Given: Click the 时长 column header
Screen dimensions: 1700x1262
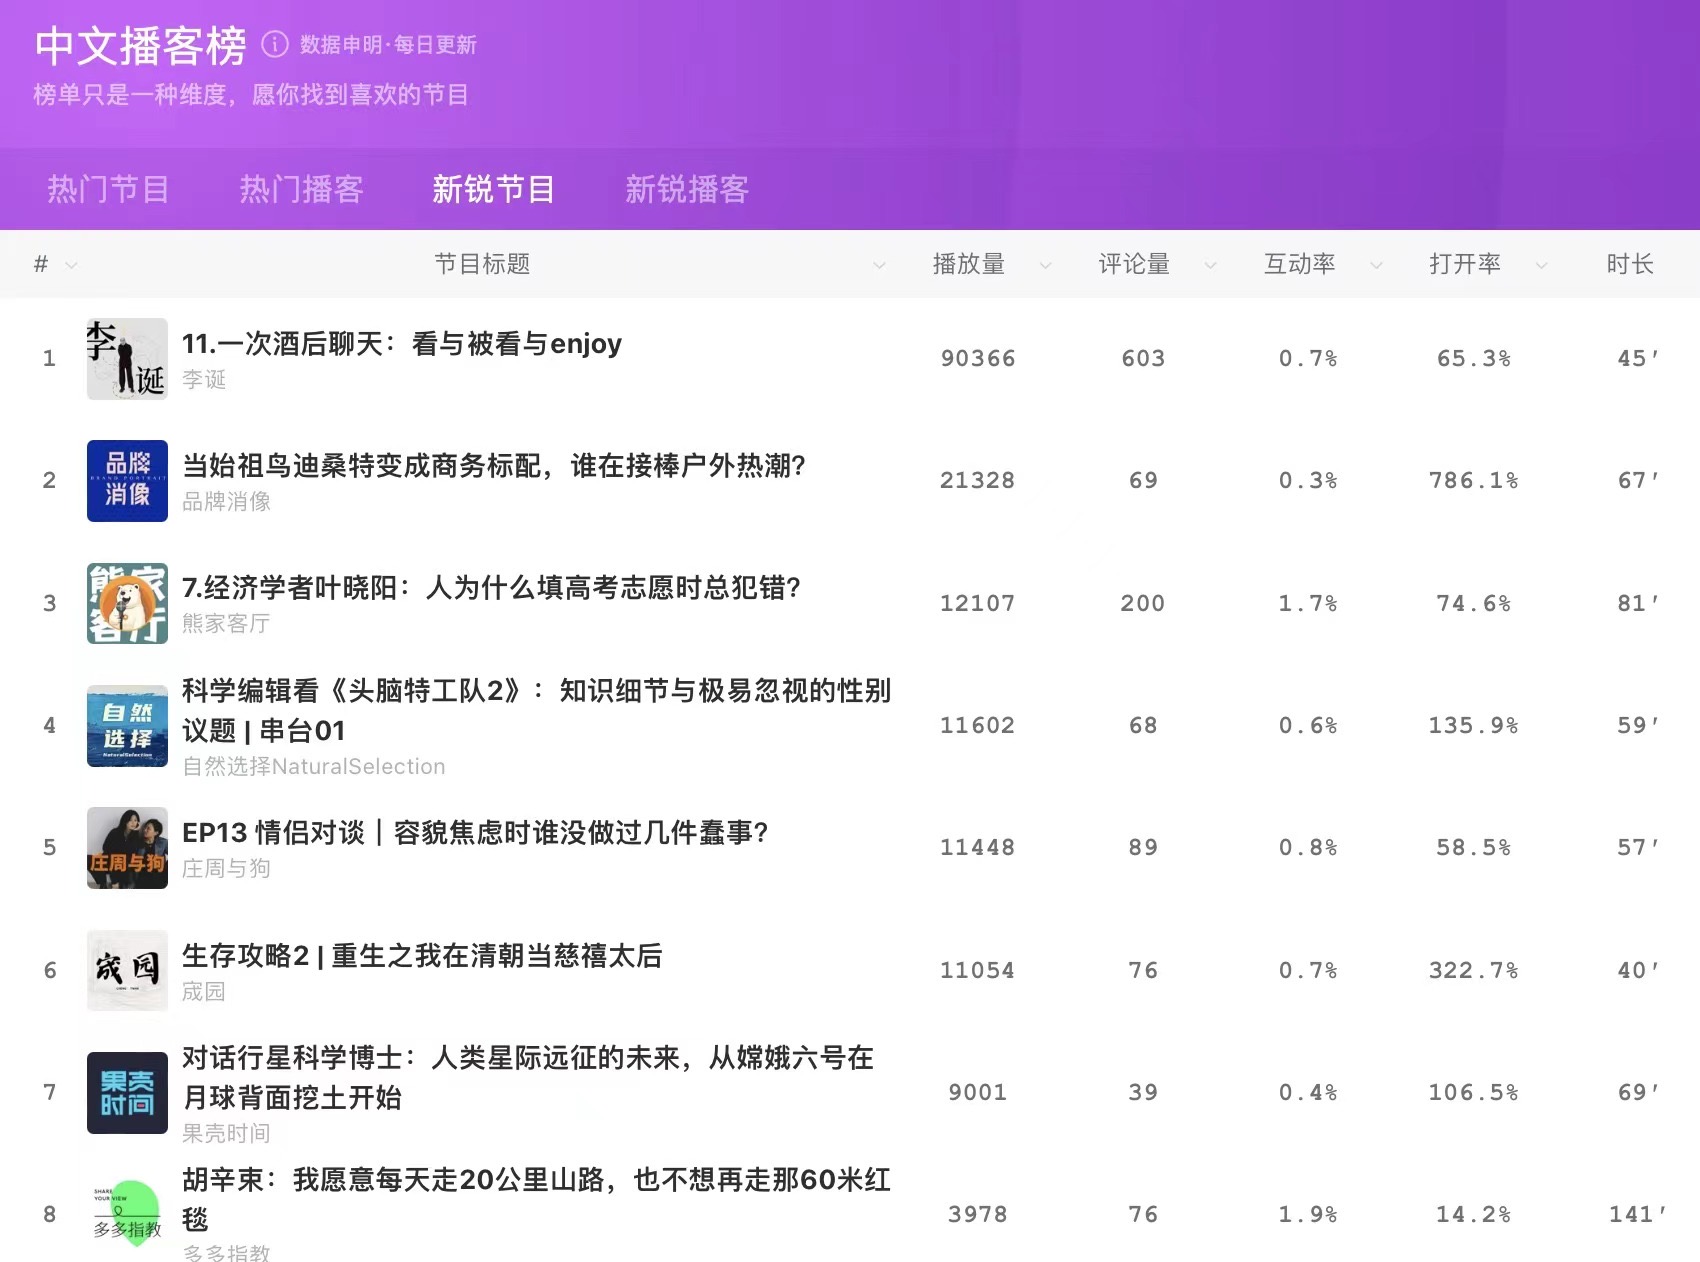Looking at the screenshot, I should tap(1629, 264).
